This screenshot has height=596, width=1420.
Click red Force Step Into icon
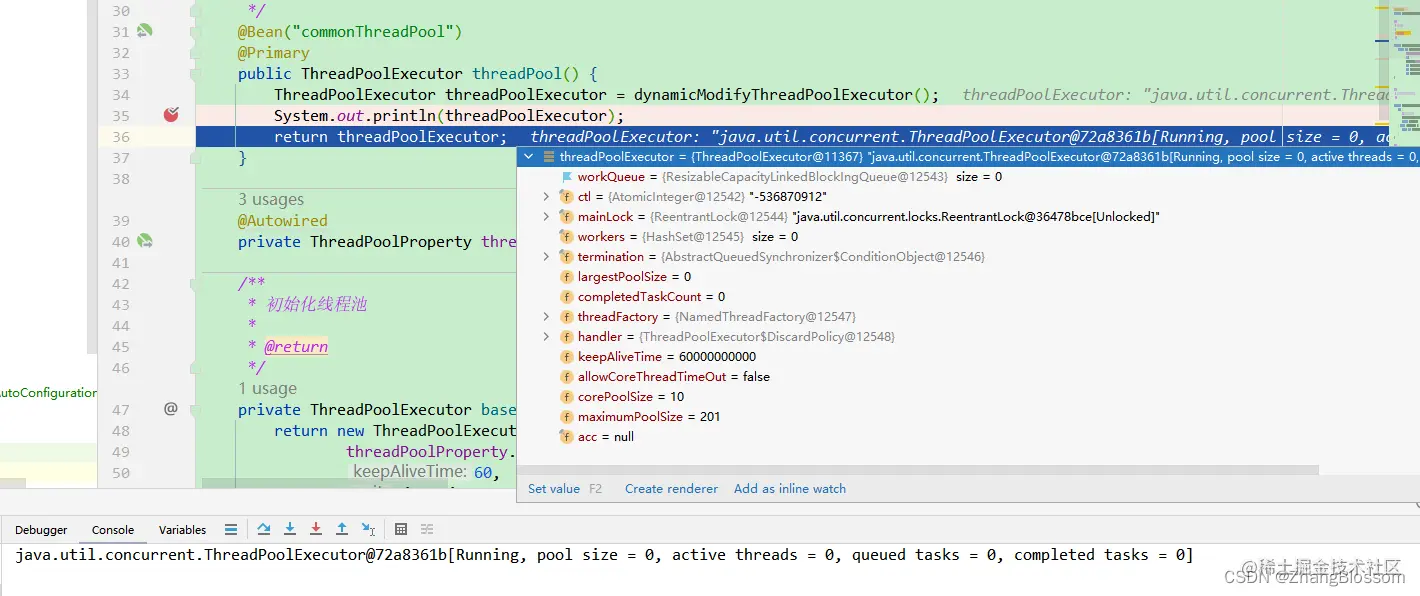click(x=316, y=529)
